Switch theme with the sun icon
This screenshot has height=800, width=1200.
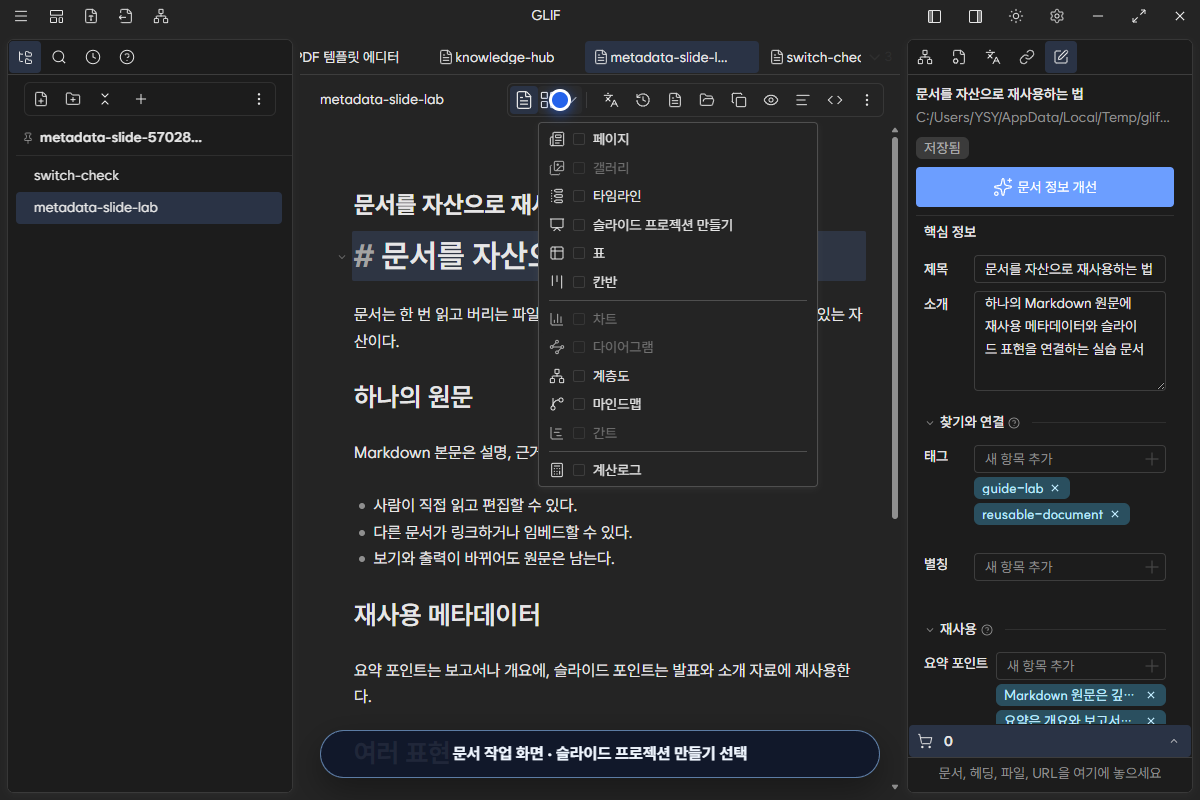pyautogui.click(x=1016, y=16)
